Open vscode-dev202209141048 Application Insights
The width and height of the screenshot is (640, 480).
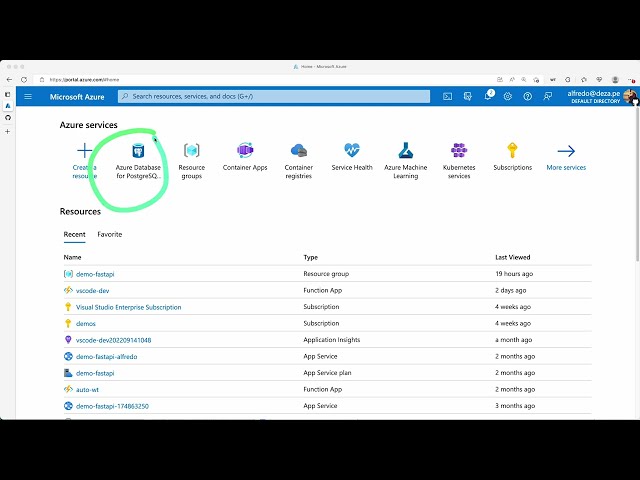pyautogui.click(x=113, y=340)
